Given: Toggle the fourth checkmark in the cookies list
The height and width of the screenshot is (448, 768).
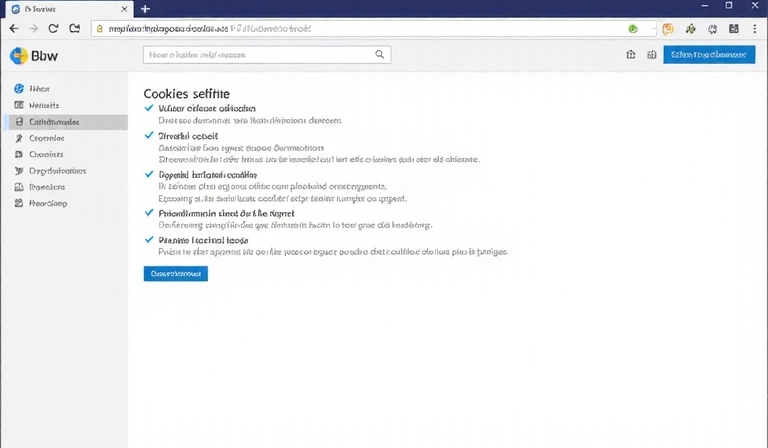Looking at the screenshot, I should click(x=149, y=212).
